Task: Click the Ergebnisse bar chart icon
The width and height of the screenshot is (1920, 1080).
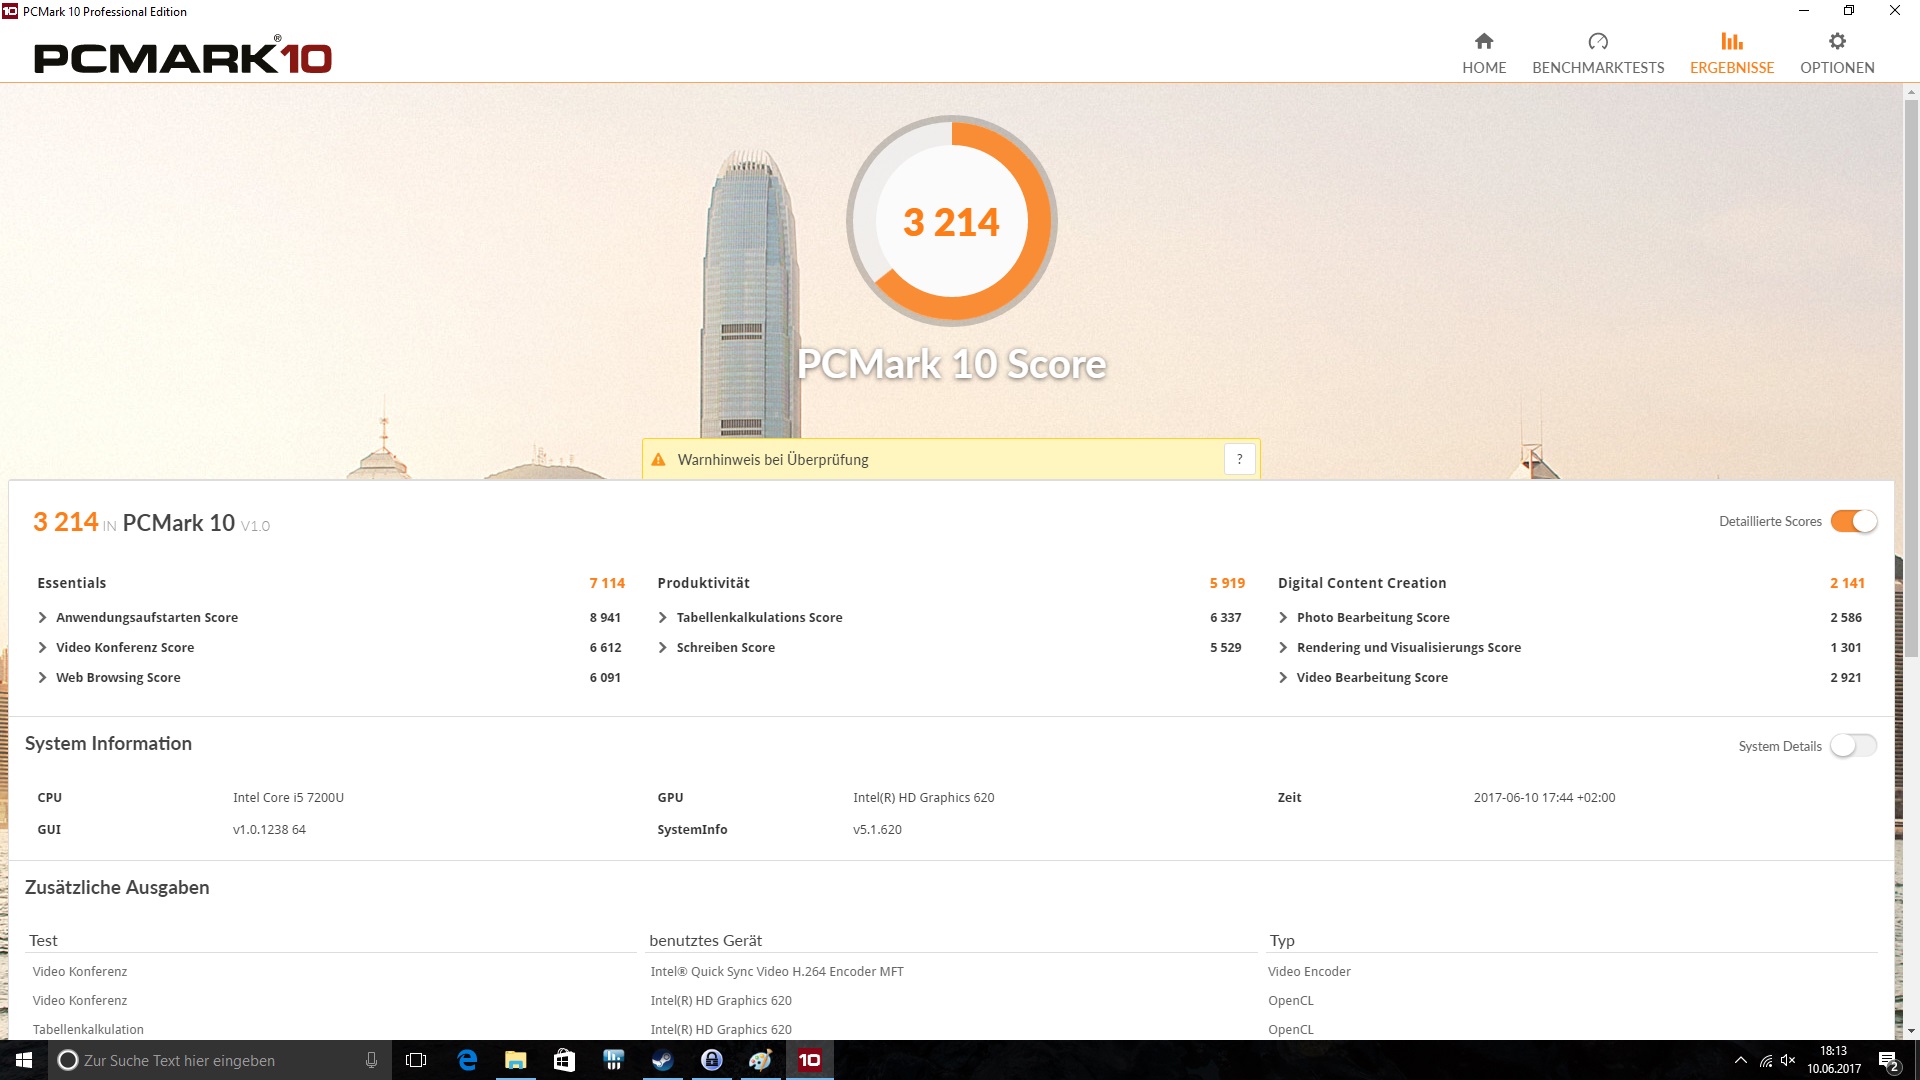Action: click(x=1732, y=41)
